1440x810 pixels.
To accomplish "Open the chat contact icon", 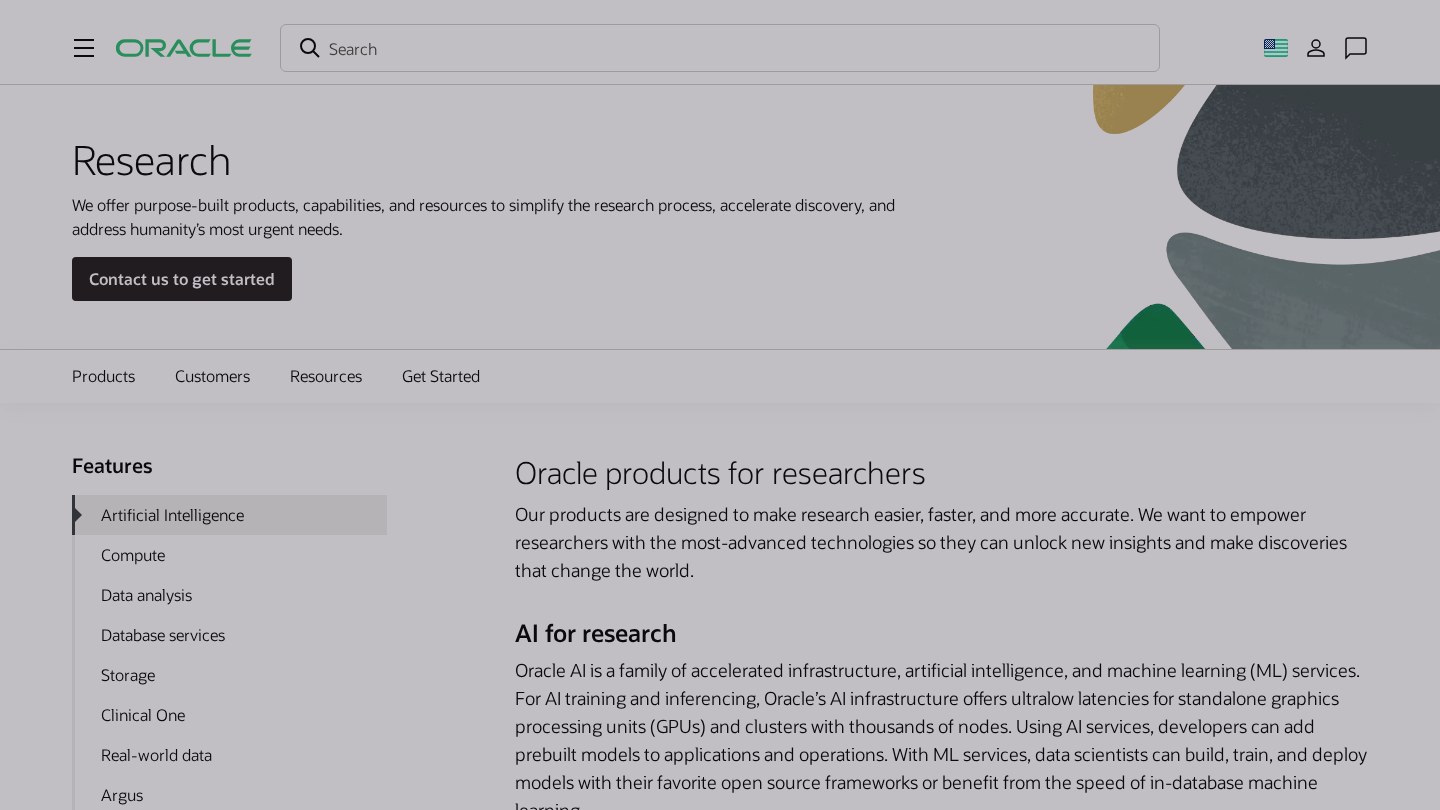I will (x=1356, y=48).
